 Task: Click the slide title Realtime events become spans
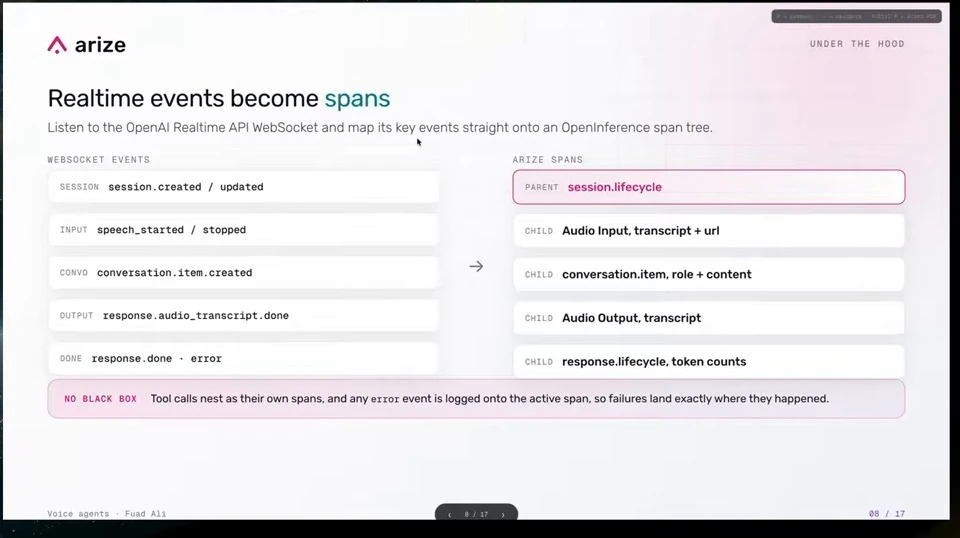click(x=219, y=99)
